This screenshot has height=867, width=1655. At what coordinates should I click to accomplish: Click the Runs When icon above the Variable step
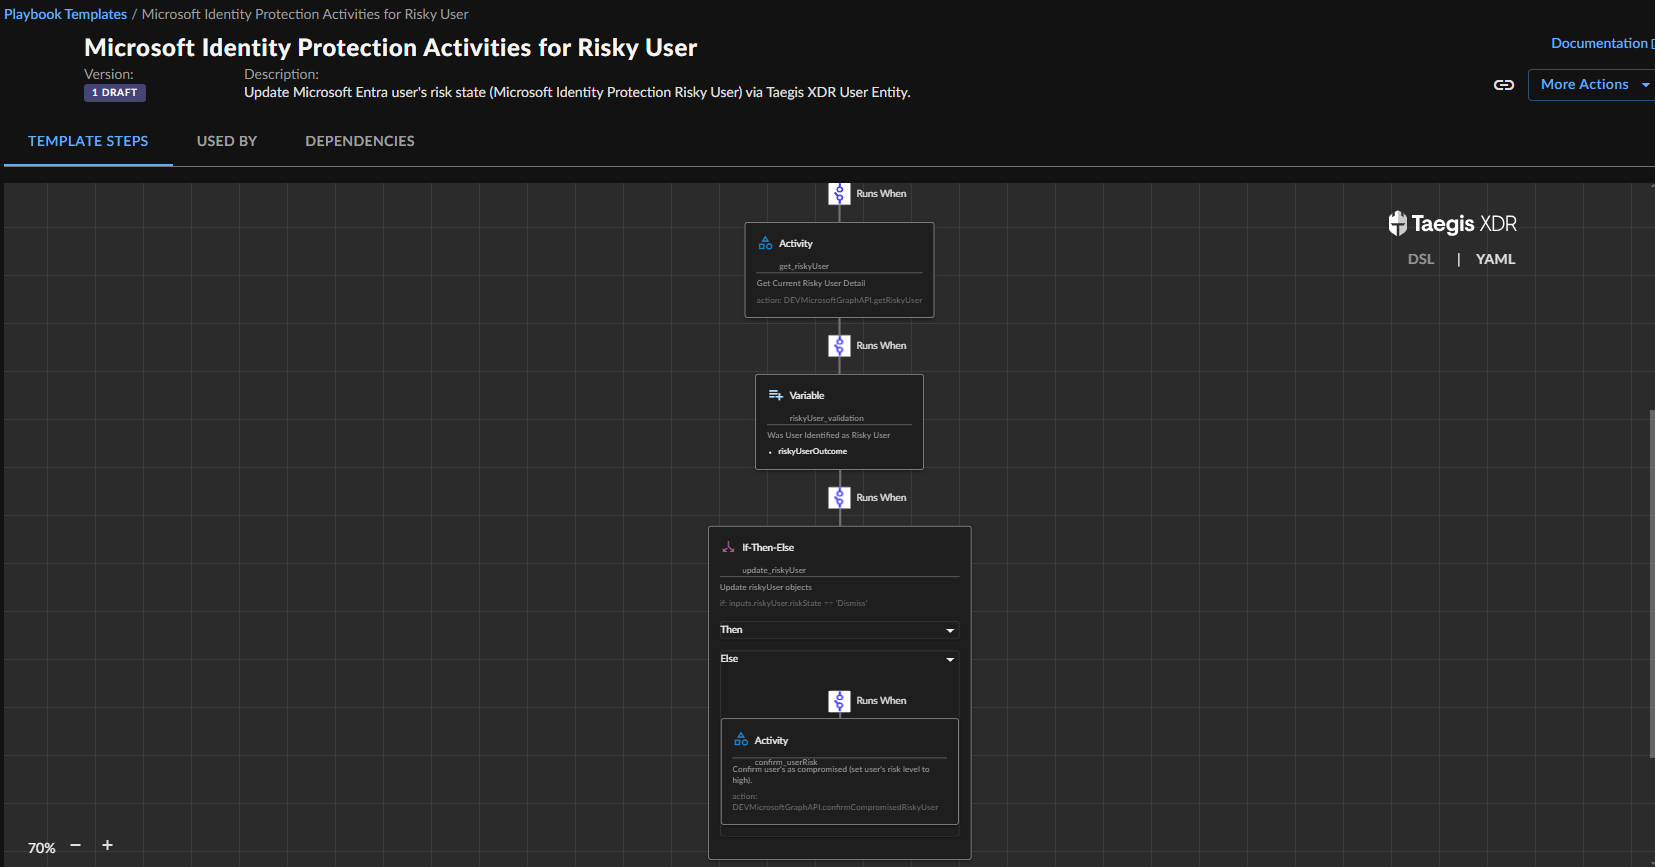tap(839, 346)
